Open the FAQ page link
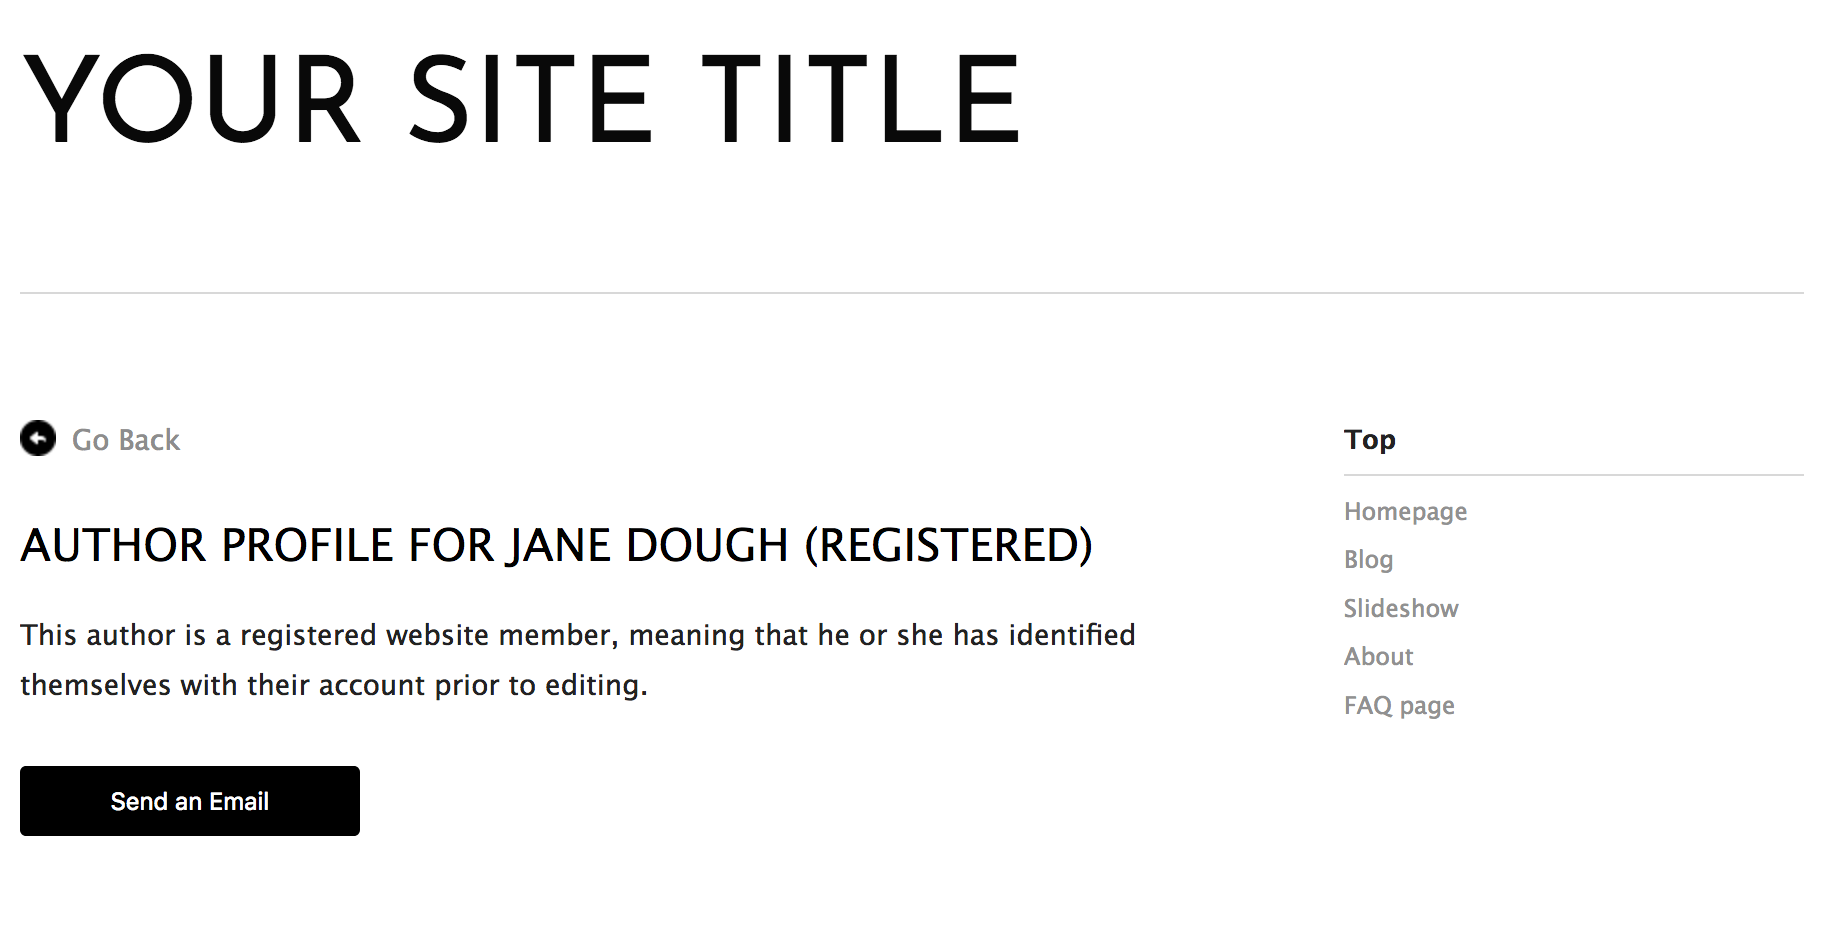 pos(1399,705)
